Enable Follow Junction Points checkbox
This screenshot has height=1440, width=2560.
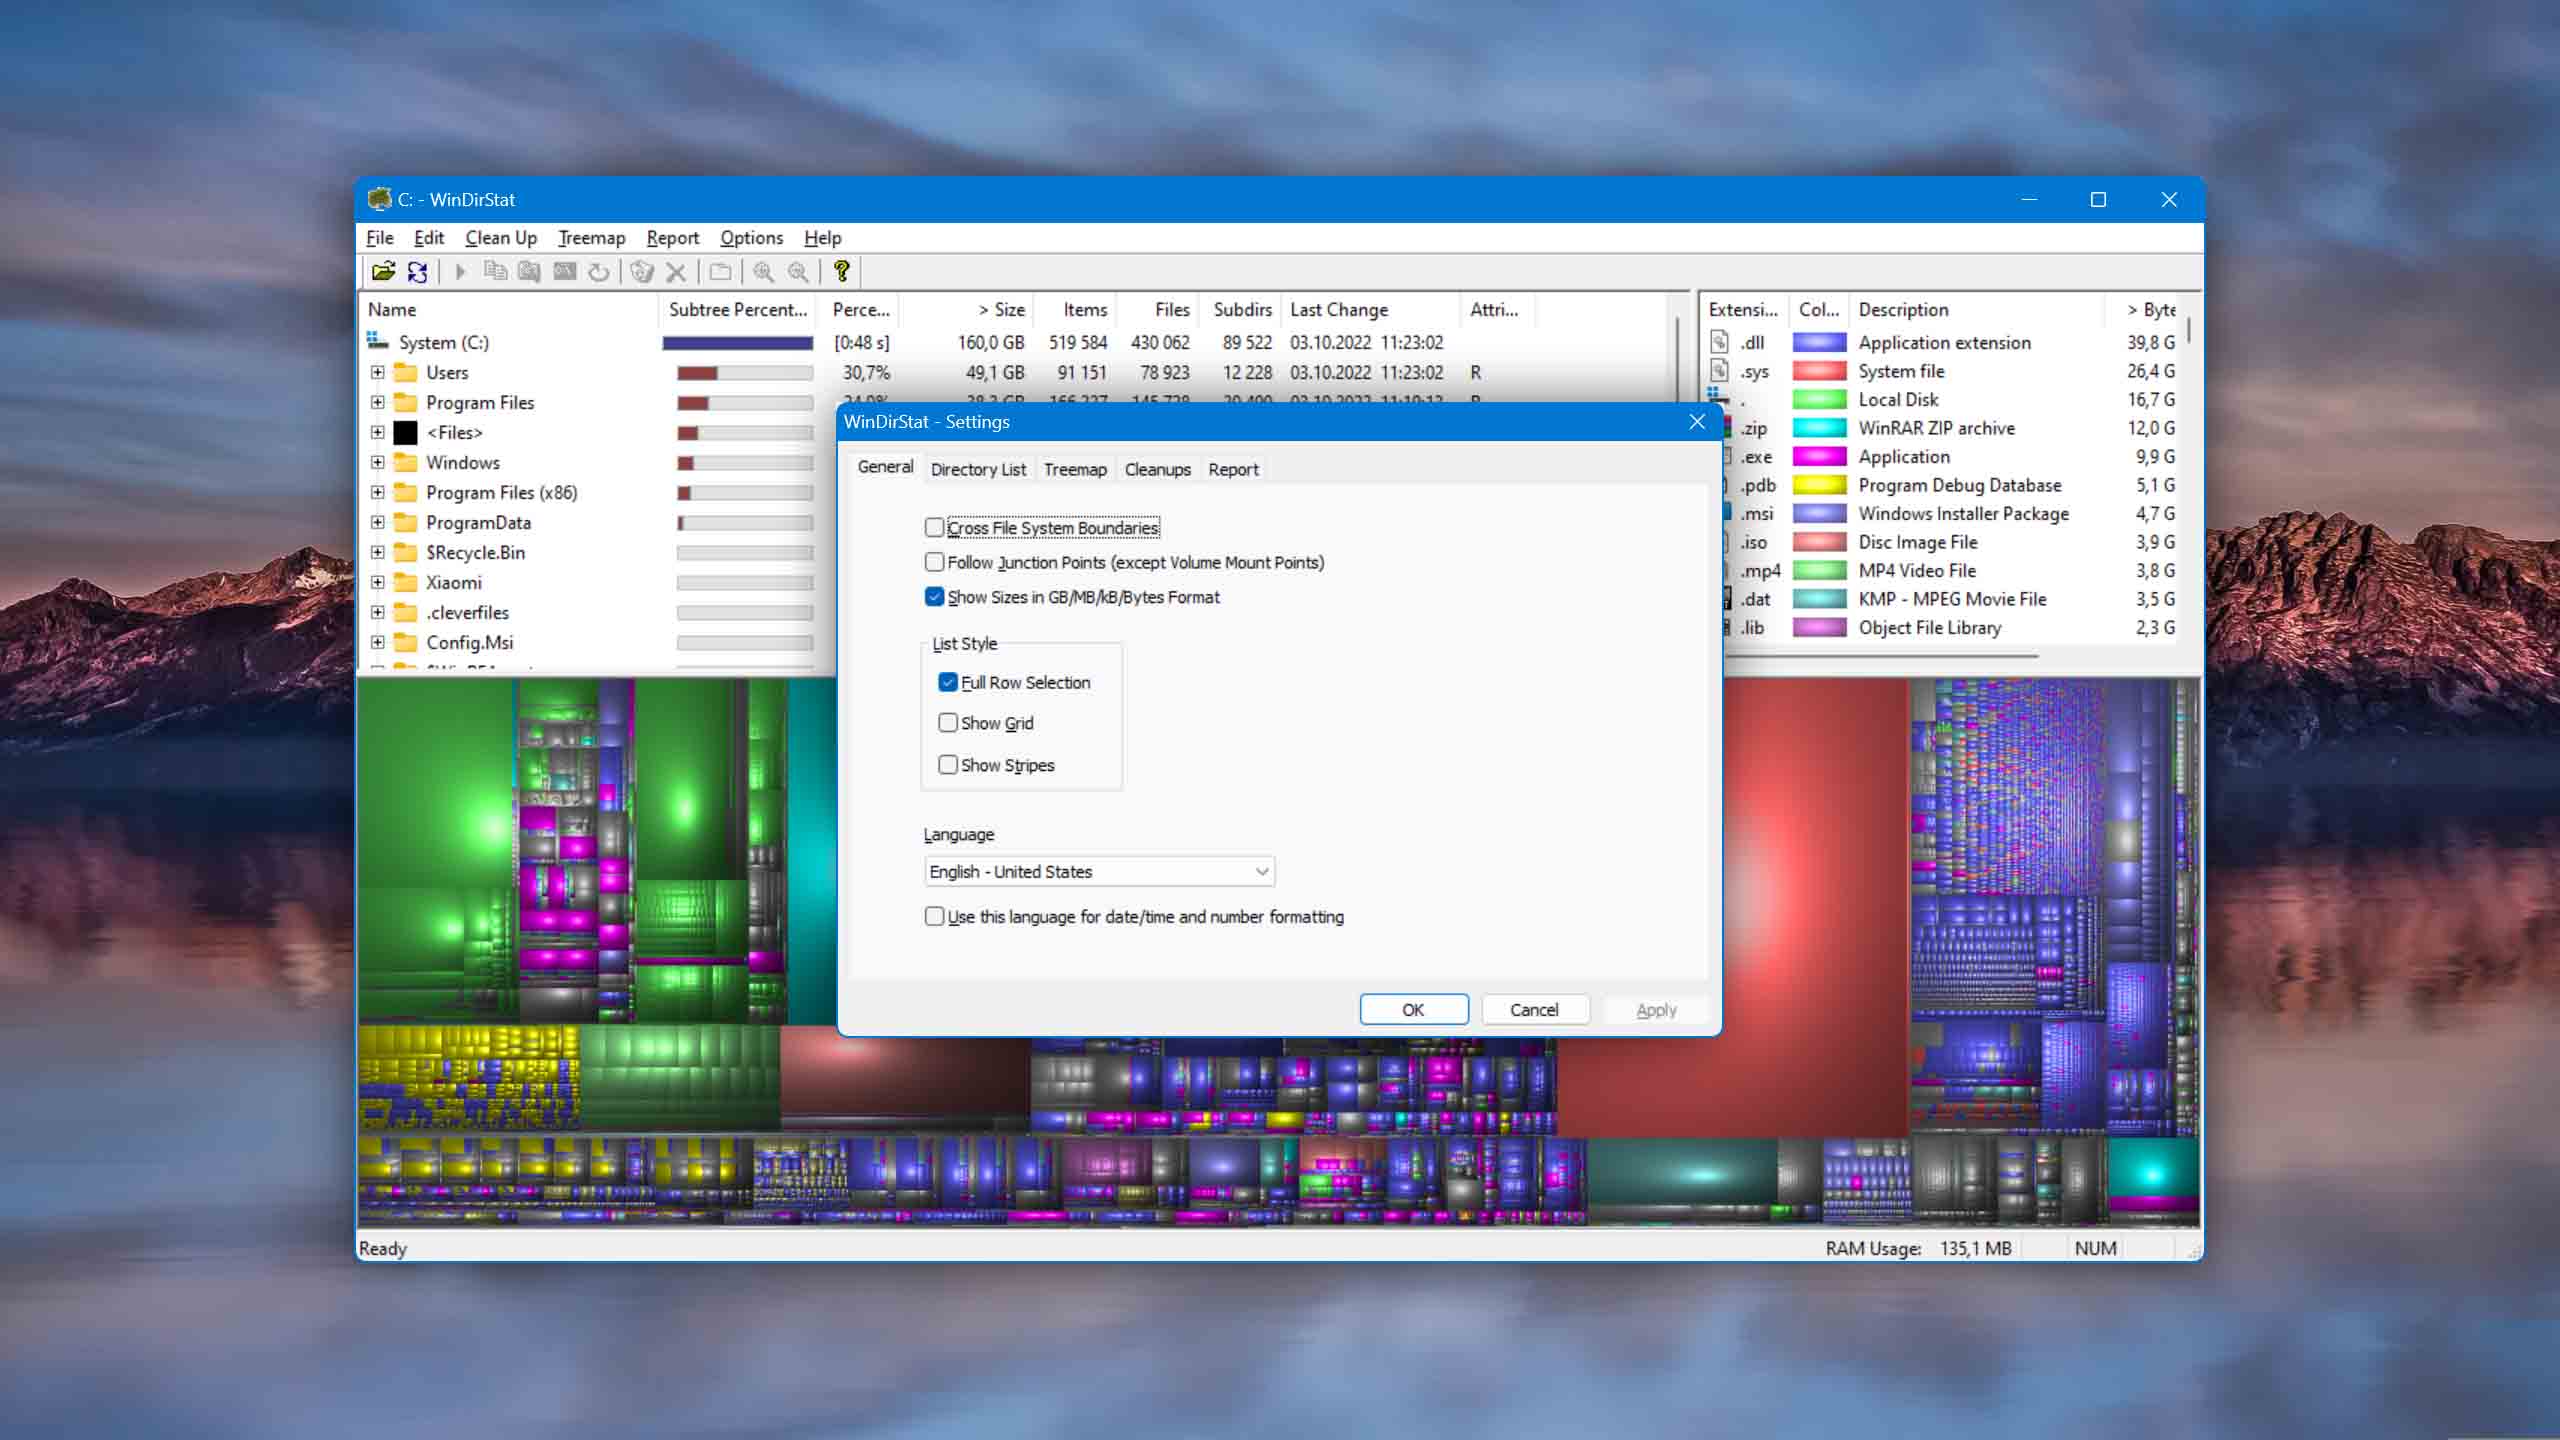[x=934, y=562]
